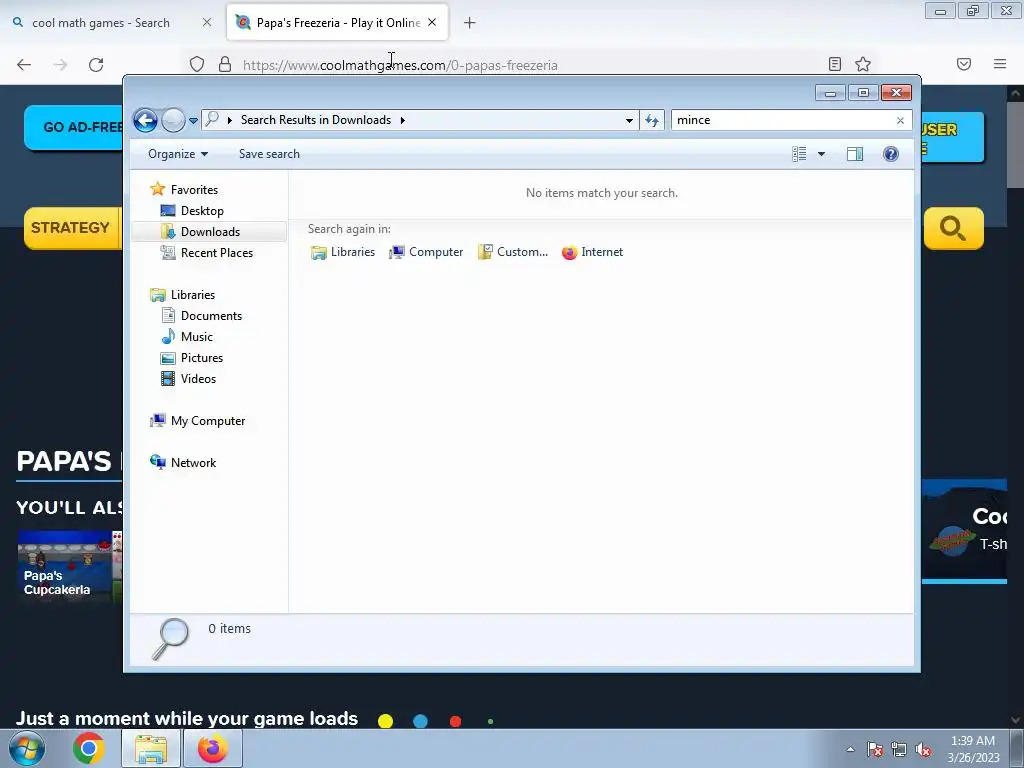Expand the address bar previous locations dropdown

(629, 120)
